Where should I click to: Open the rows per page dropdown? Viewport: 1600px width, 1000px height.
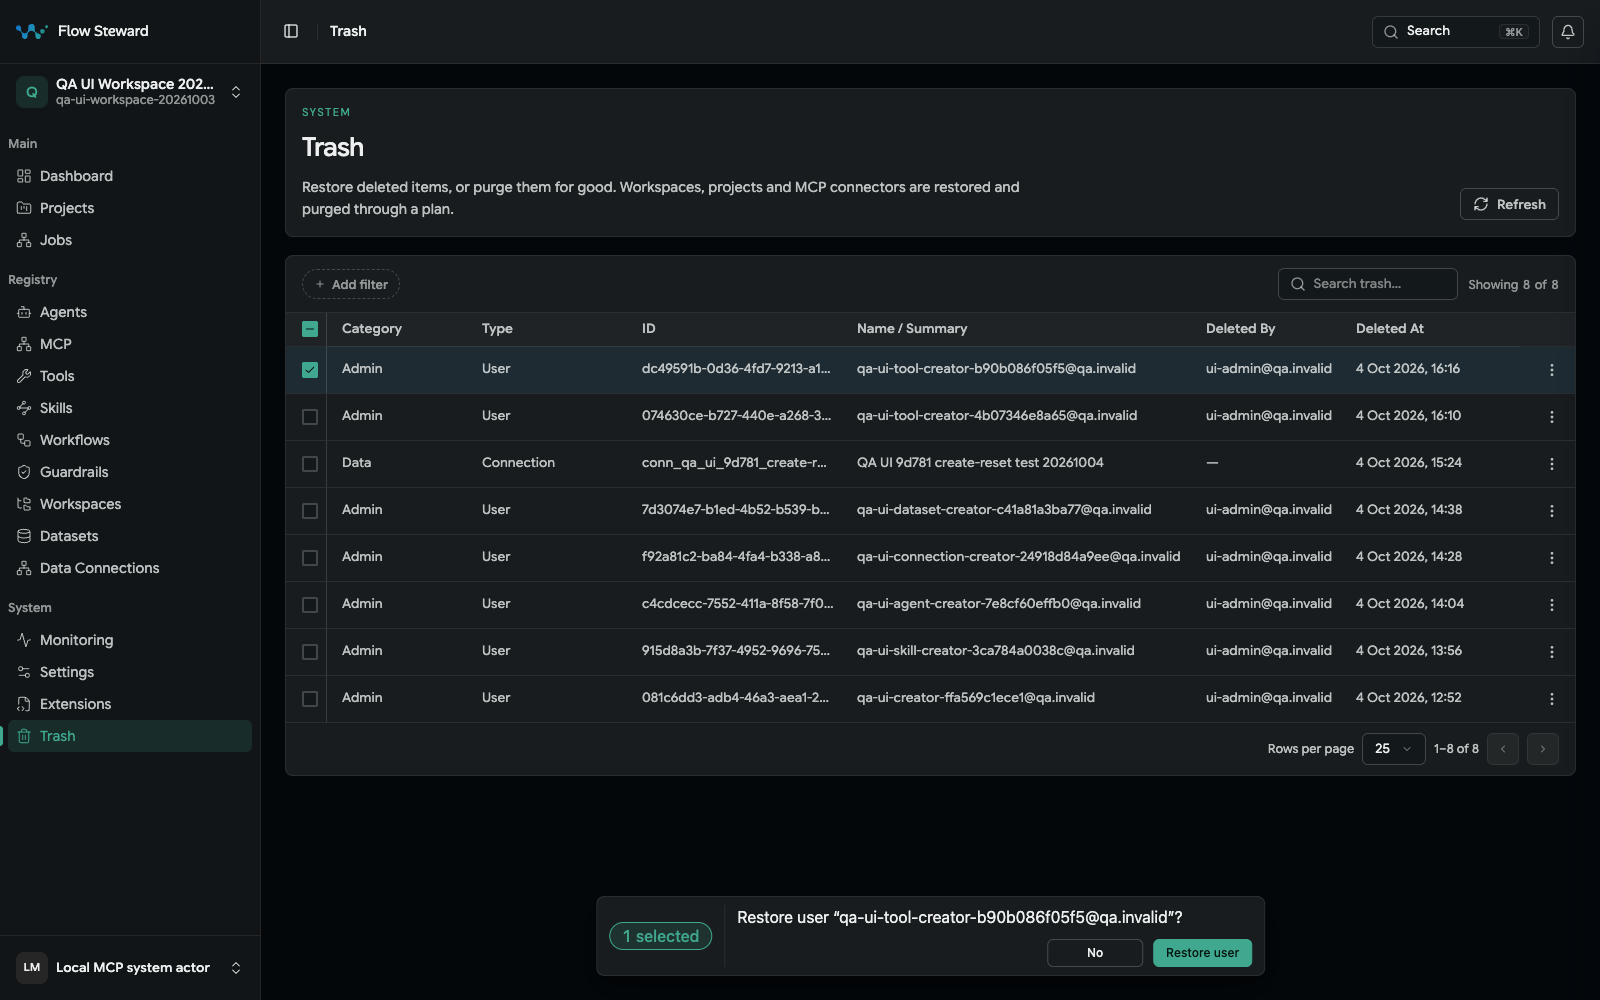[1393, 749]
